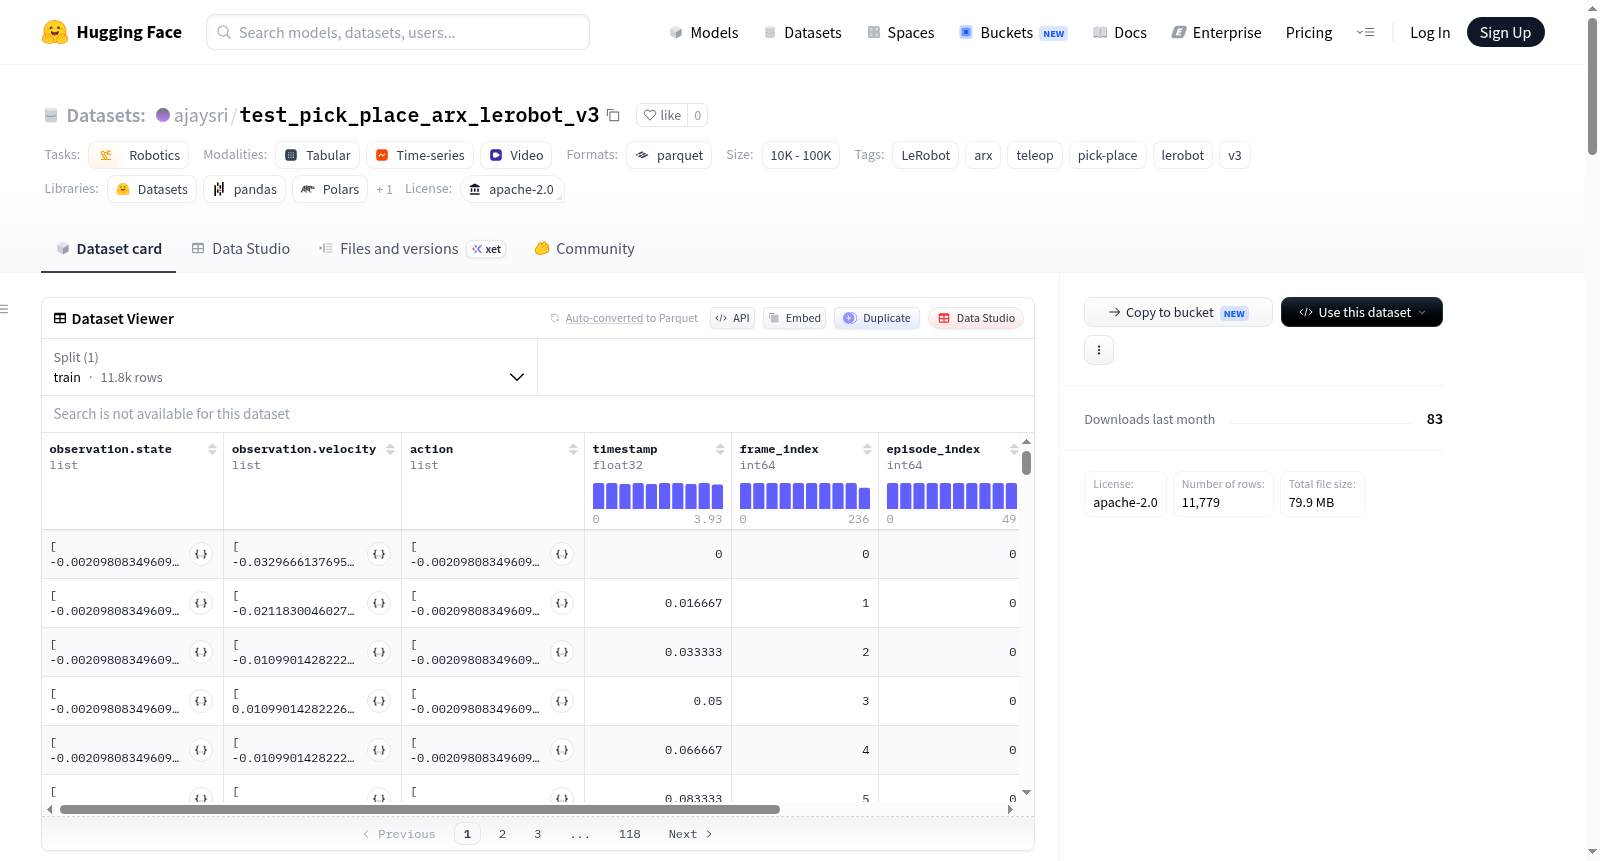The width and height of the screenshot is (1600, 861).
Task: Click the Sign Up button
Action: point(1505,32)
